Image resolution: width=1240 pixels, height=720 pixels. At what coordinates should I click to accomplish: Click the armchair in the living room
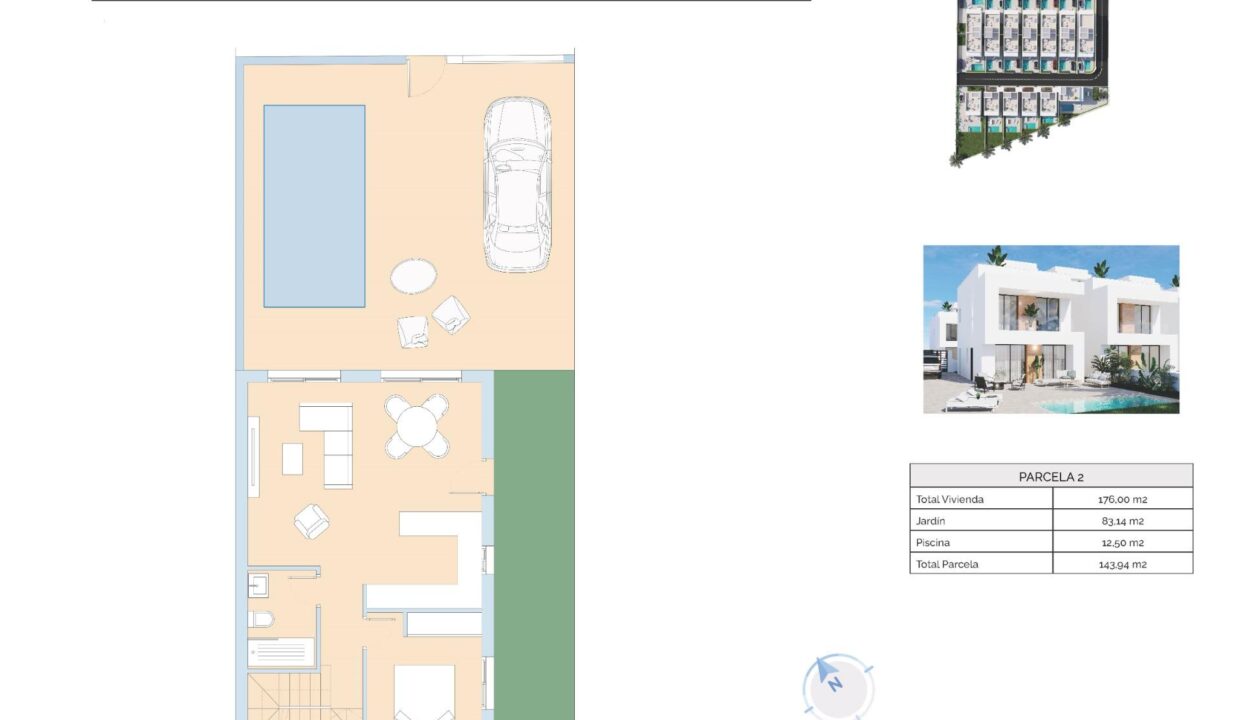[312, 521]
